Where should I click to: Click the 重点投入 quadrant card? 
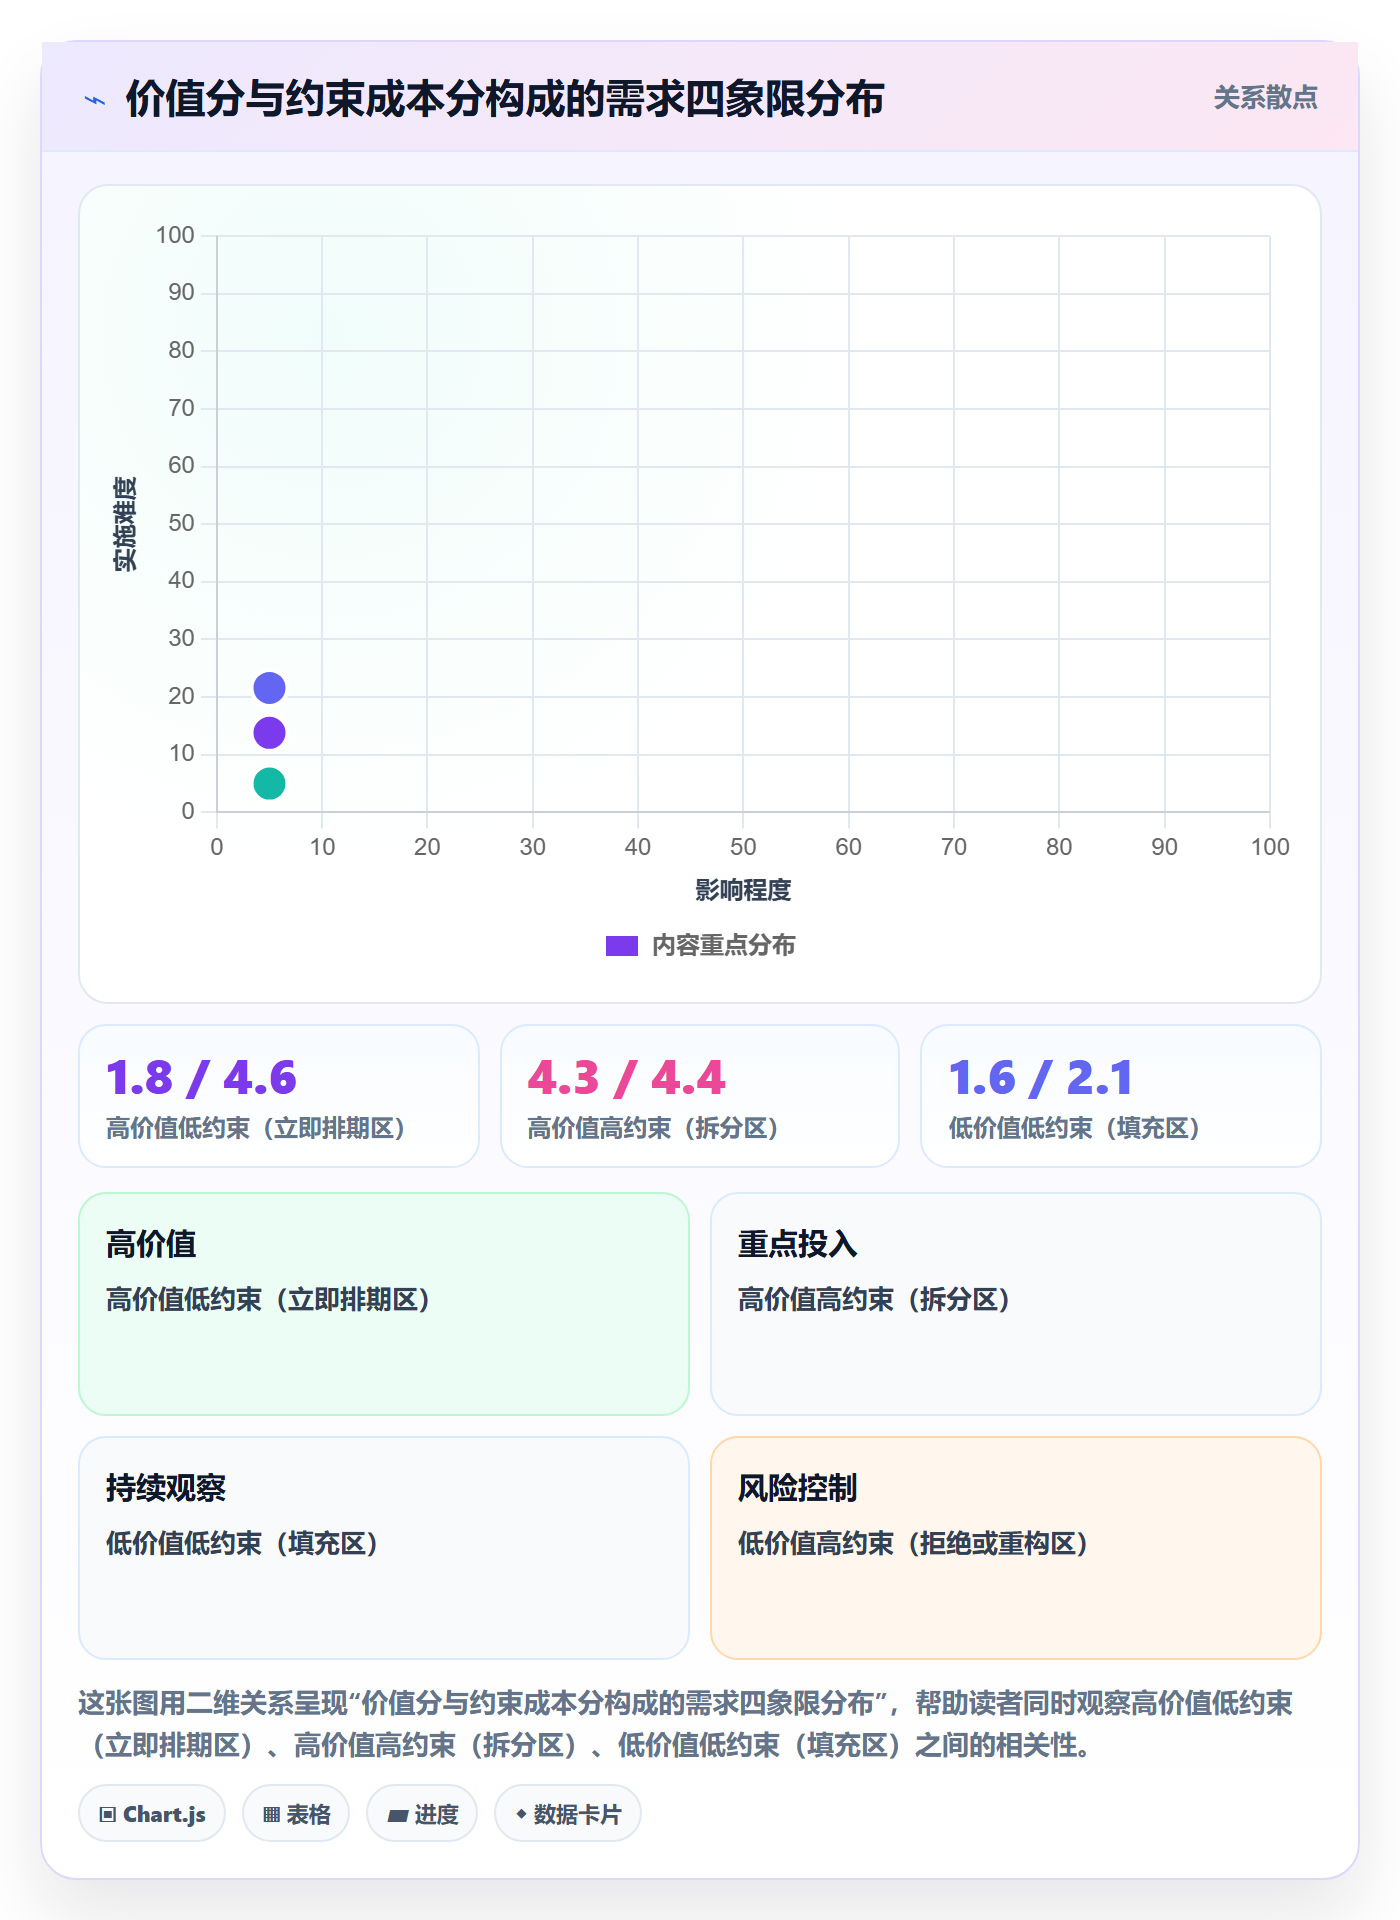[1016, 1304]
